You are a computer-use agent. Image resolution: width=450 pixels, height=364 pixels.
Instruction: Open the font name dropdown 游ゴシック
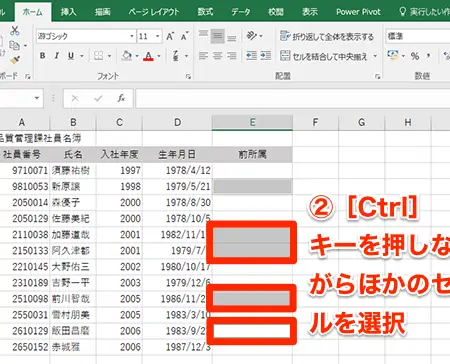(x=132, y=36)
